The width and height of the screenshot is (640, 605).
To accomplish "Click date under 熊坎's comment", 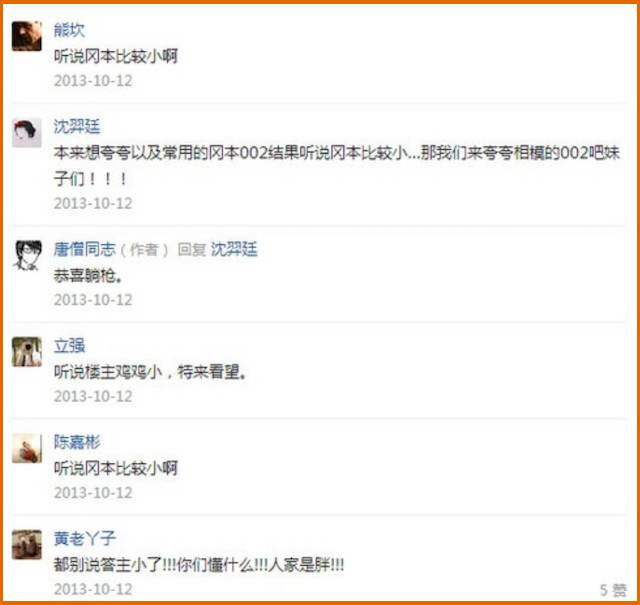I will [x=93, y=80].
